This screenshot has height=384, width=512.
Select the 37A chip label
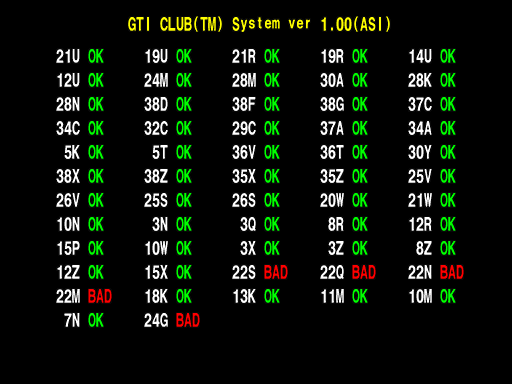[332, 128]
